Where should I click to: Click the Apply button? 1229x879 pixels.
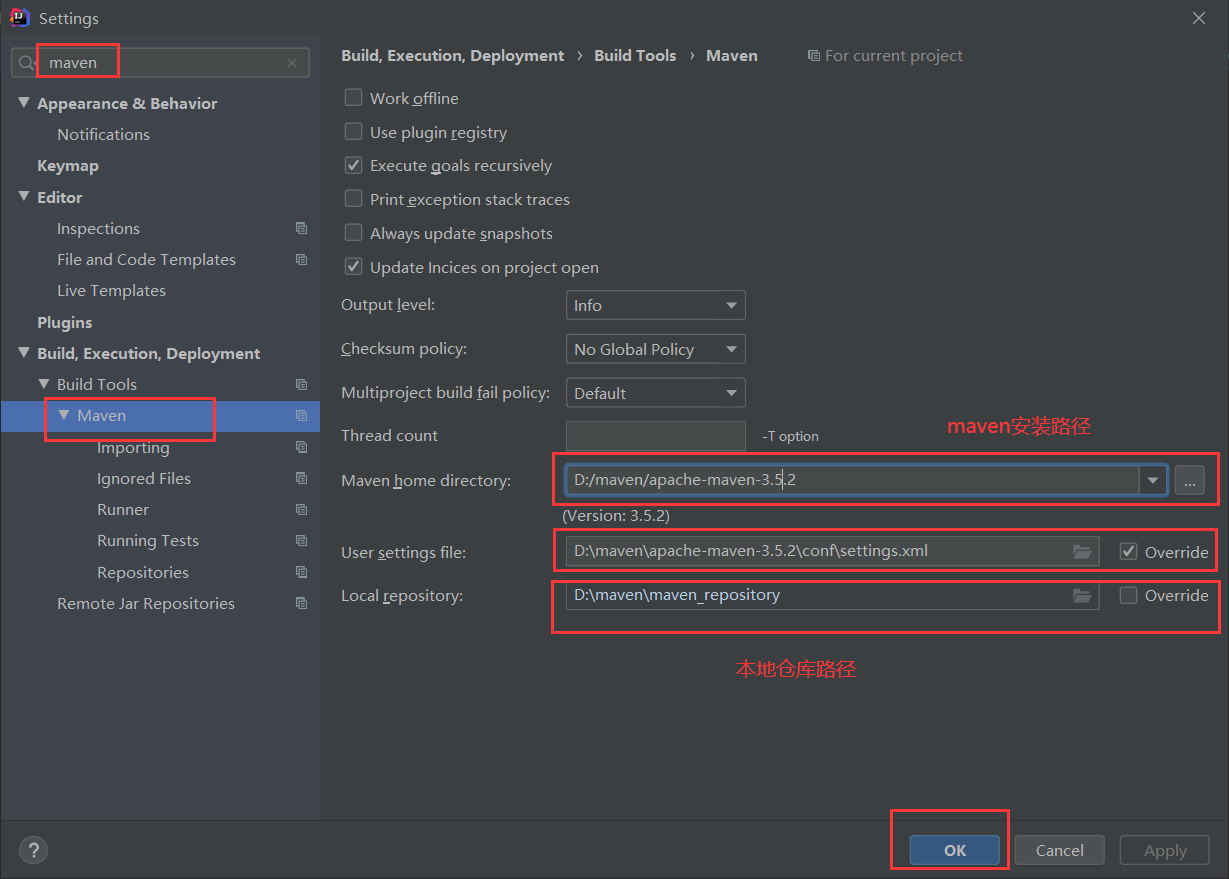point(1165,850)
